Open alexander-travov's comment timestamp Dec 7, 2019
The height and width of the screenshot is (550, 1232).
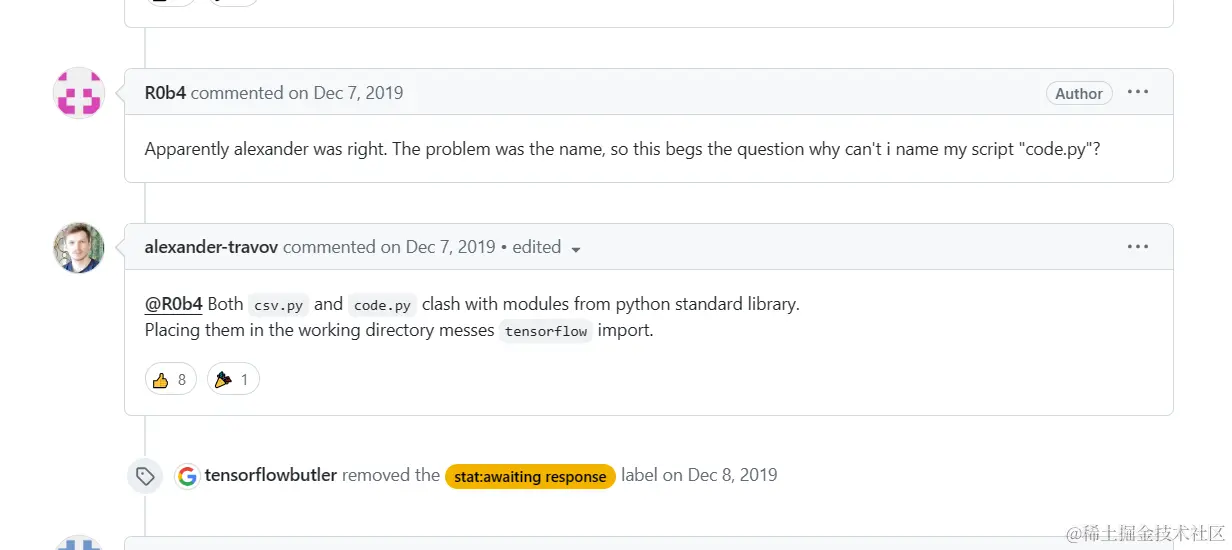tap(450, 247)
